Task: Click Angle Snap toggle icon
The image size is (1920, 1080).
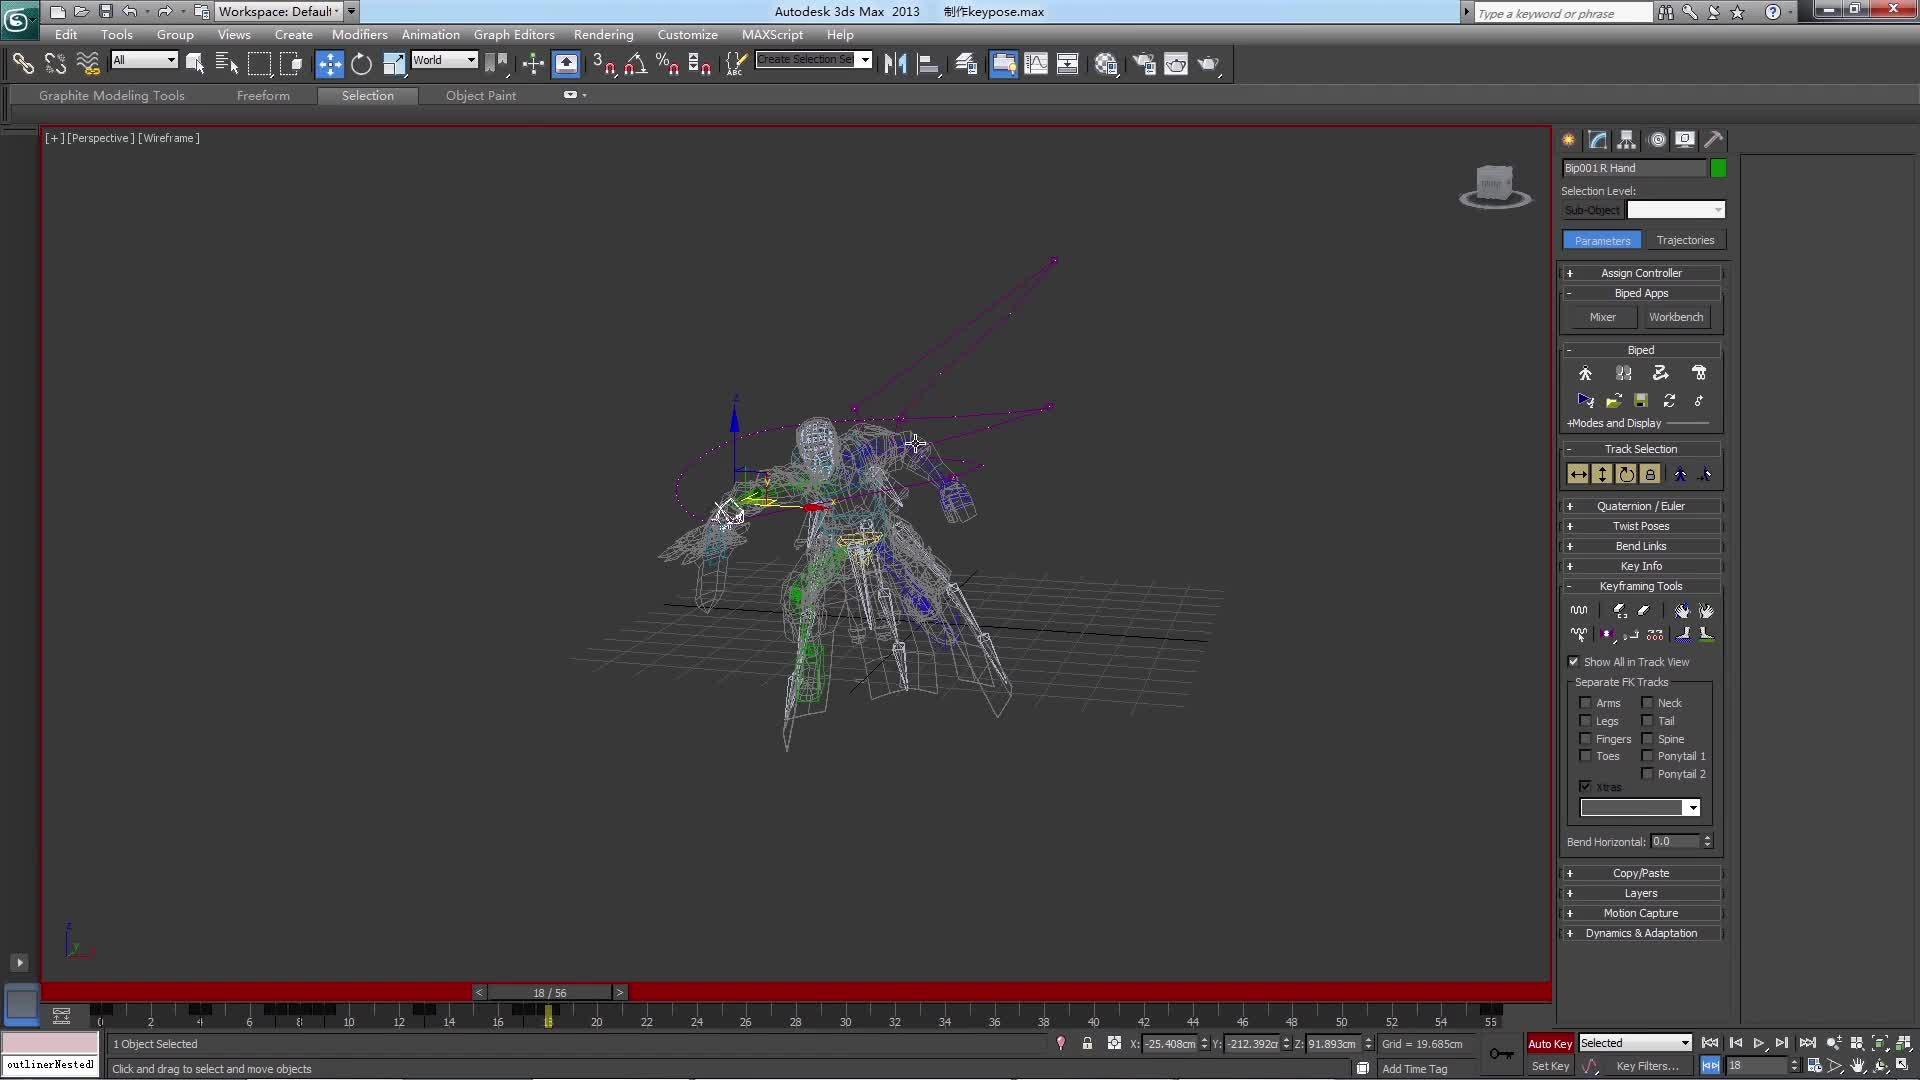Action: (x=635, y=64)
